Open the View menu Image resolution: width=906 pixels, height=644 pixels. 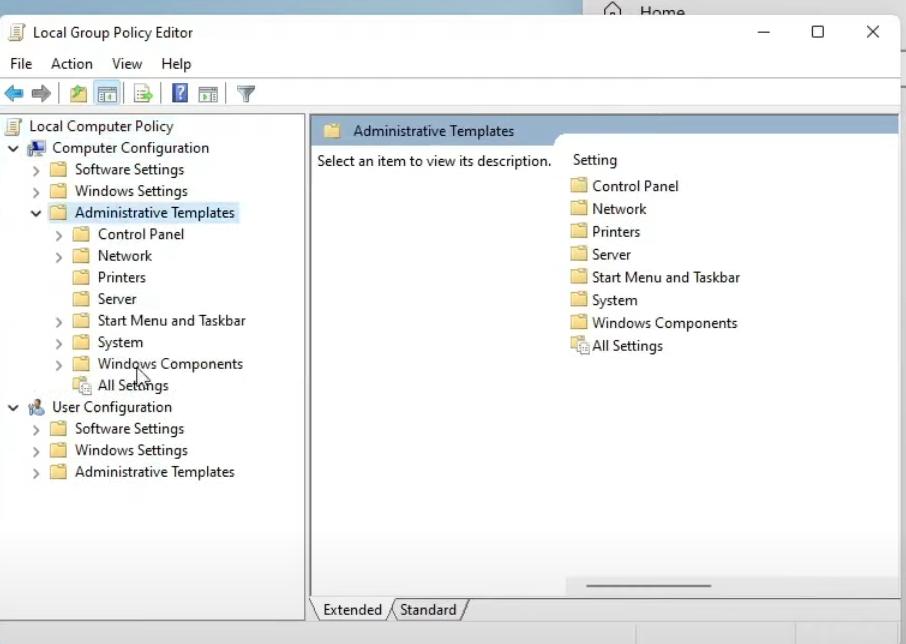click(x=127, y=64)
